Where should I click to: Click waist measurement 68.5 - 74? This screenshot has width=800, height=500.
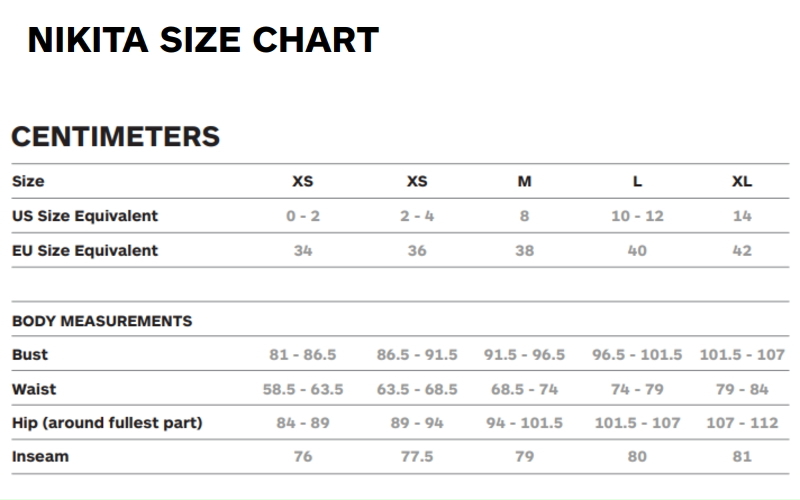524,389
